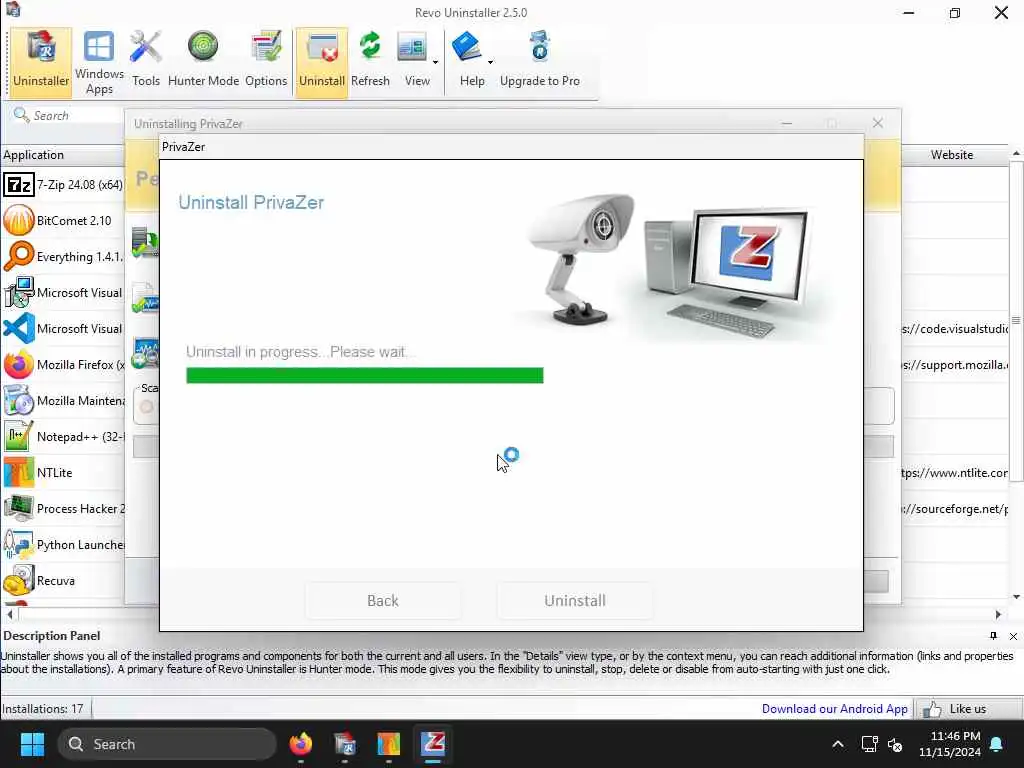
Task: Click Upgrade to Pro
Action: click(539, 60)
